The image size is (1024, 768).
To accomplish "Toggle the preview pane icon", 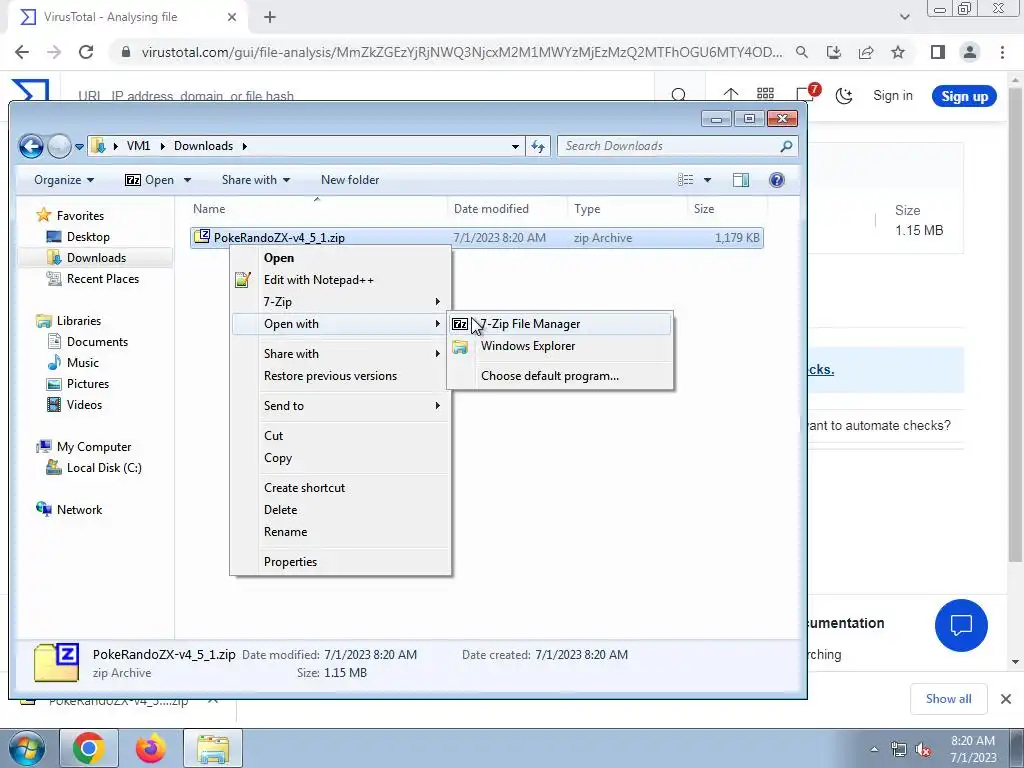I will [741, 180].
